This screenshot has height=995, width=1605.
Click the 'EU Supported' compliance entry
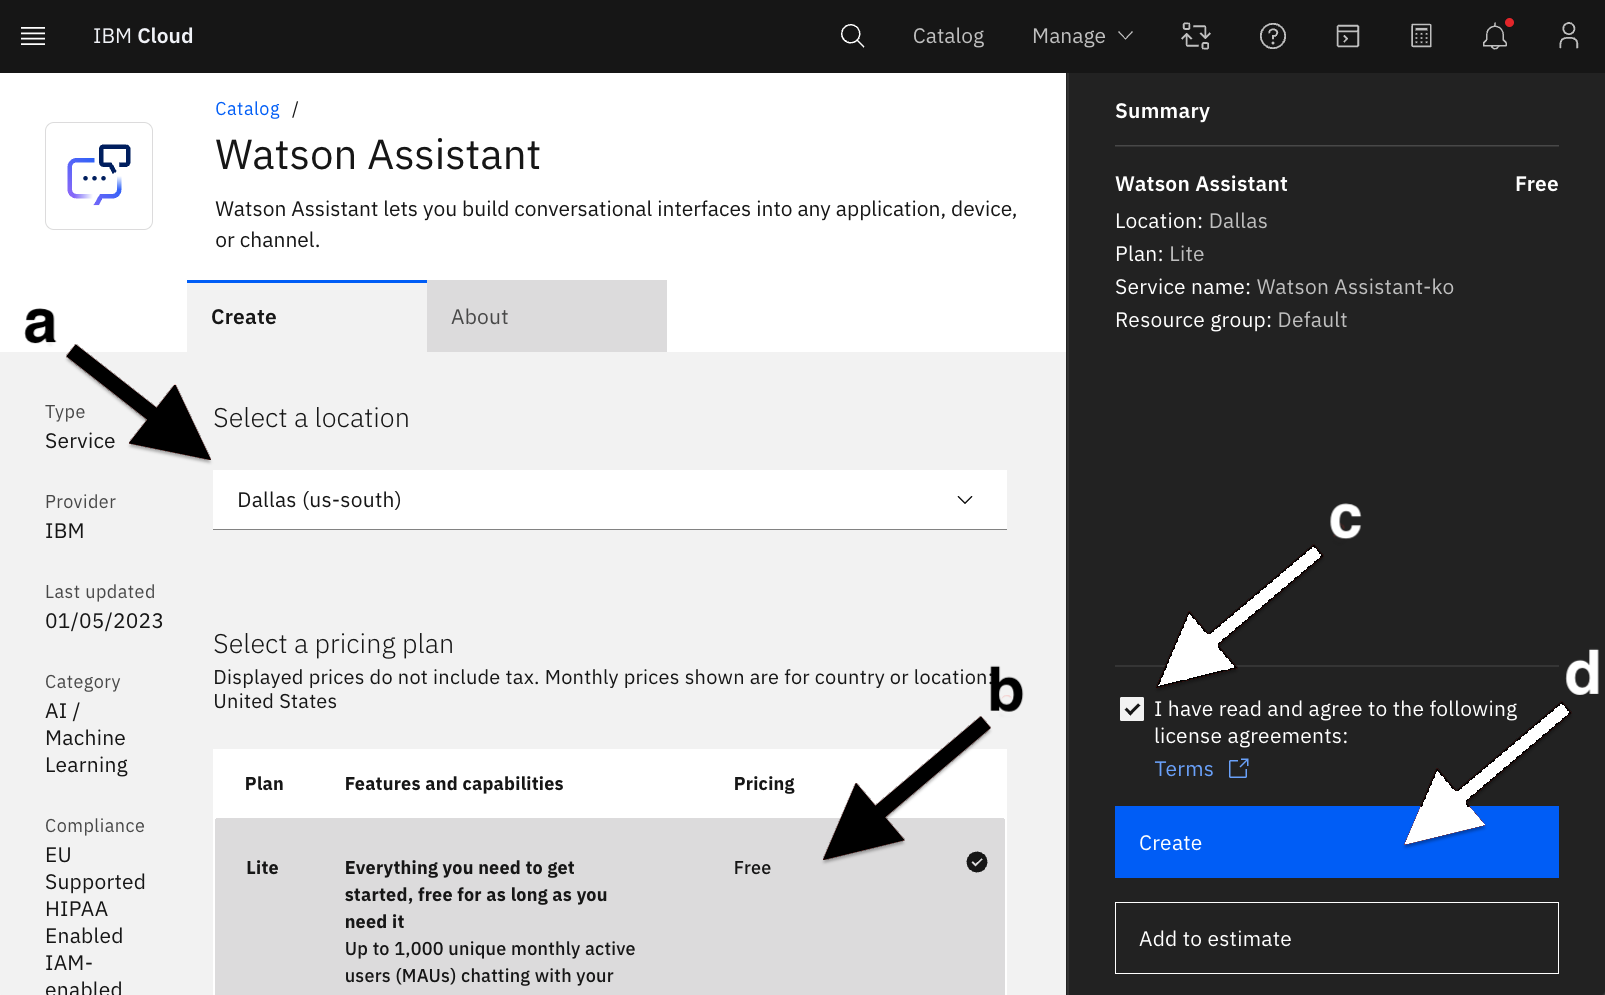[95, 869]
